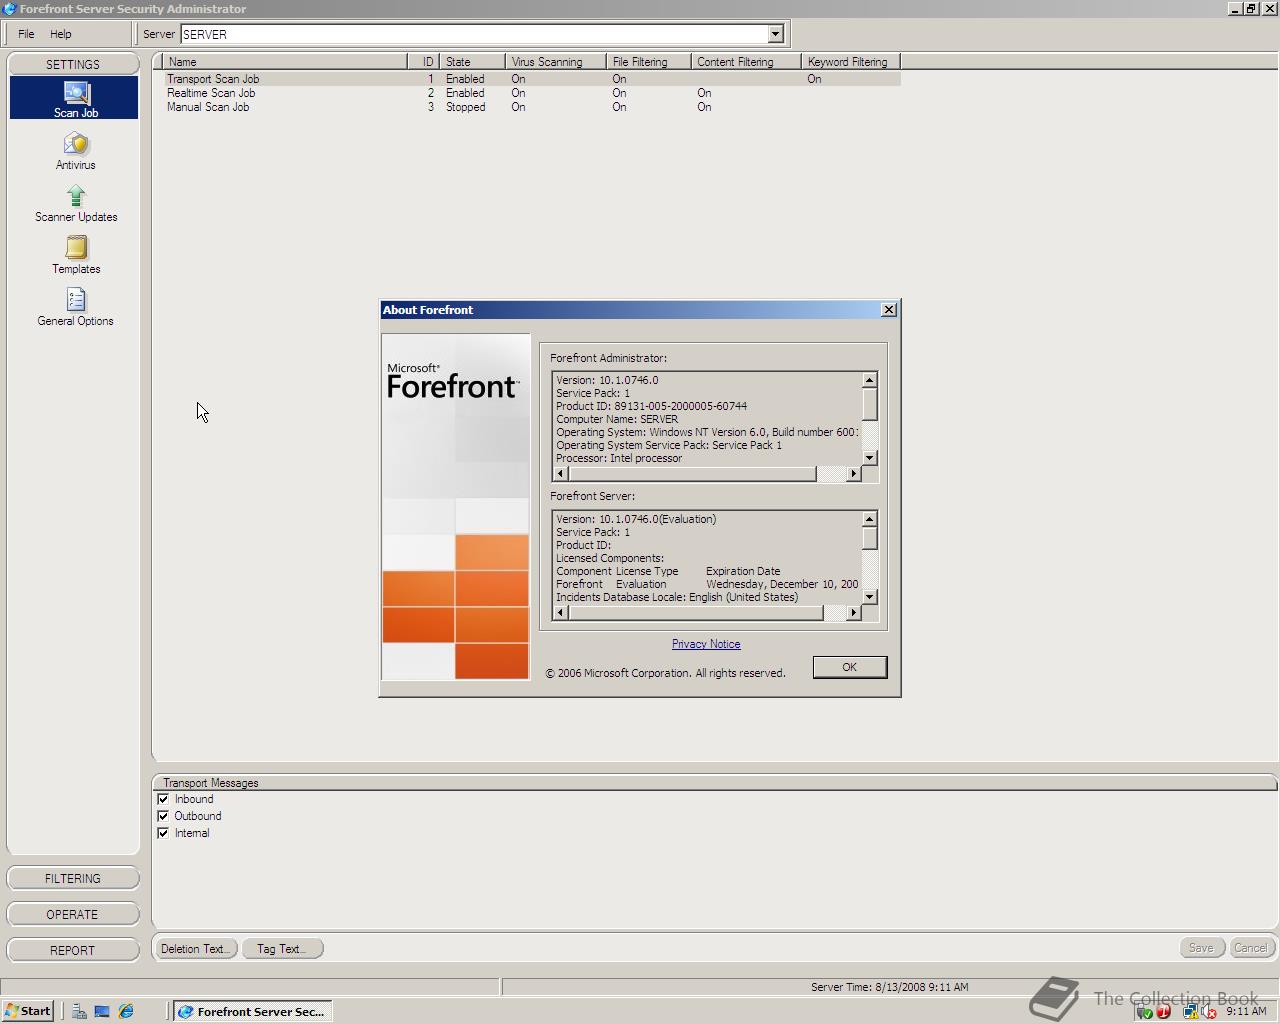Image resolution: width=1280 pixels, height=1024 pixels.
Task: Click Forefront Administrator scroll down arrow
Action: click(869, 458)
